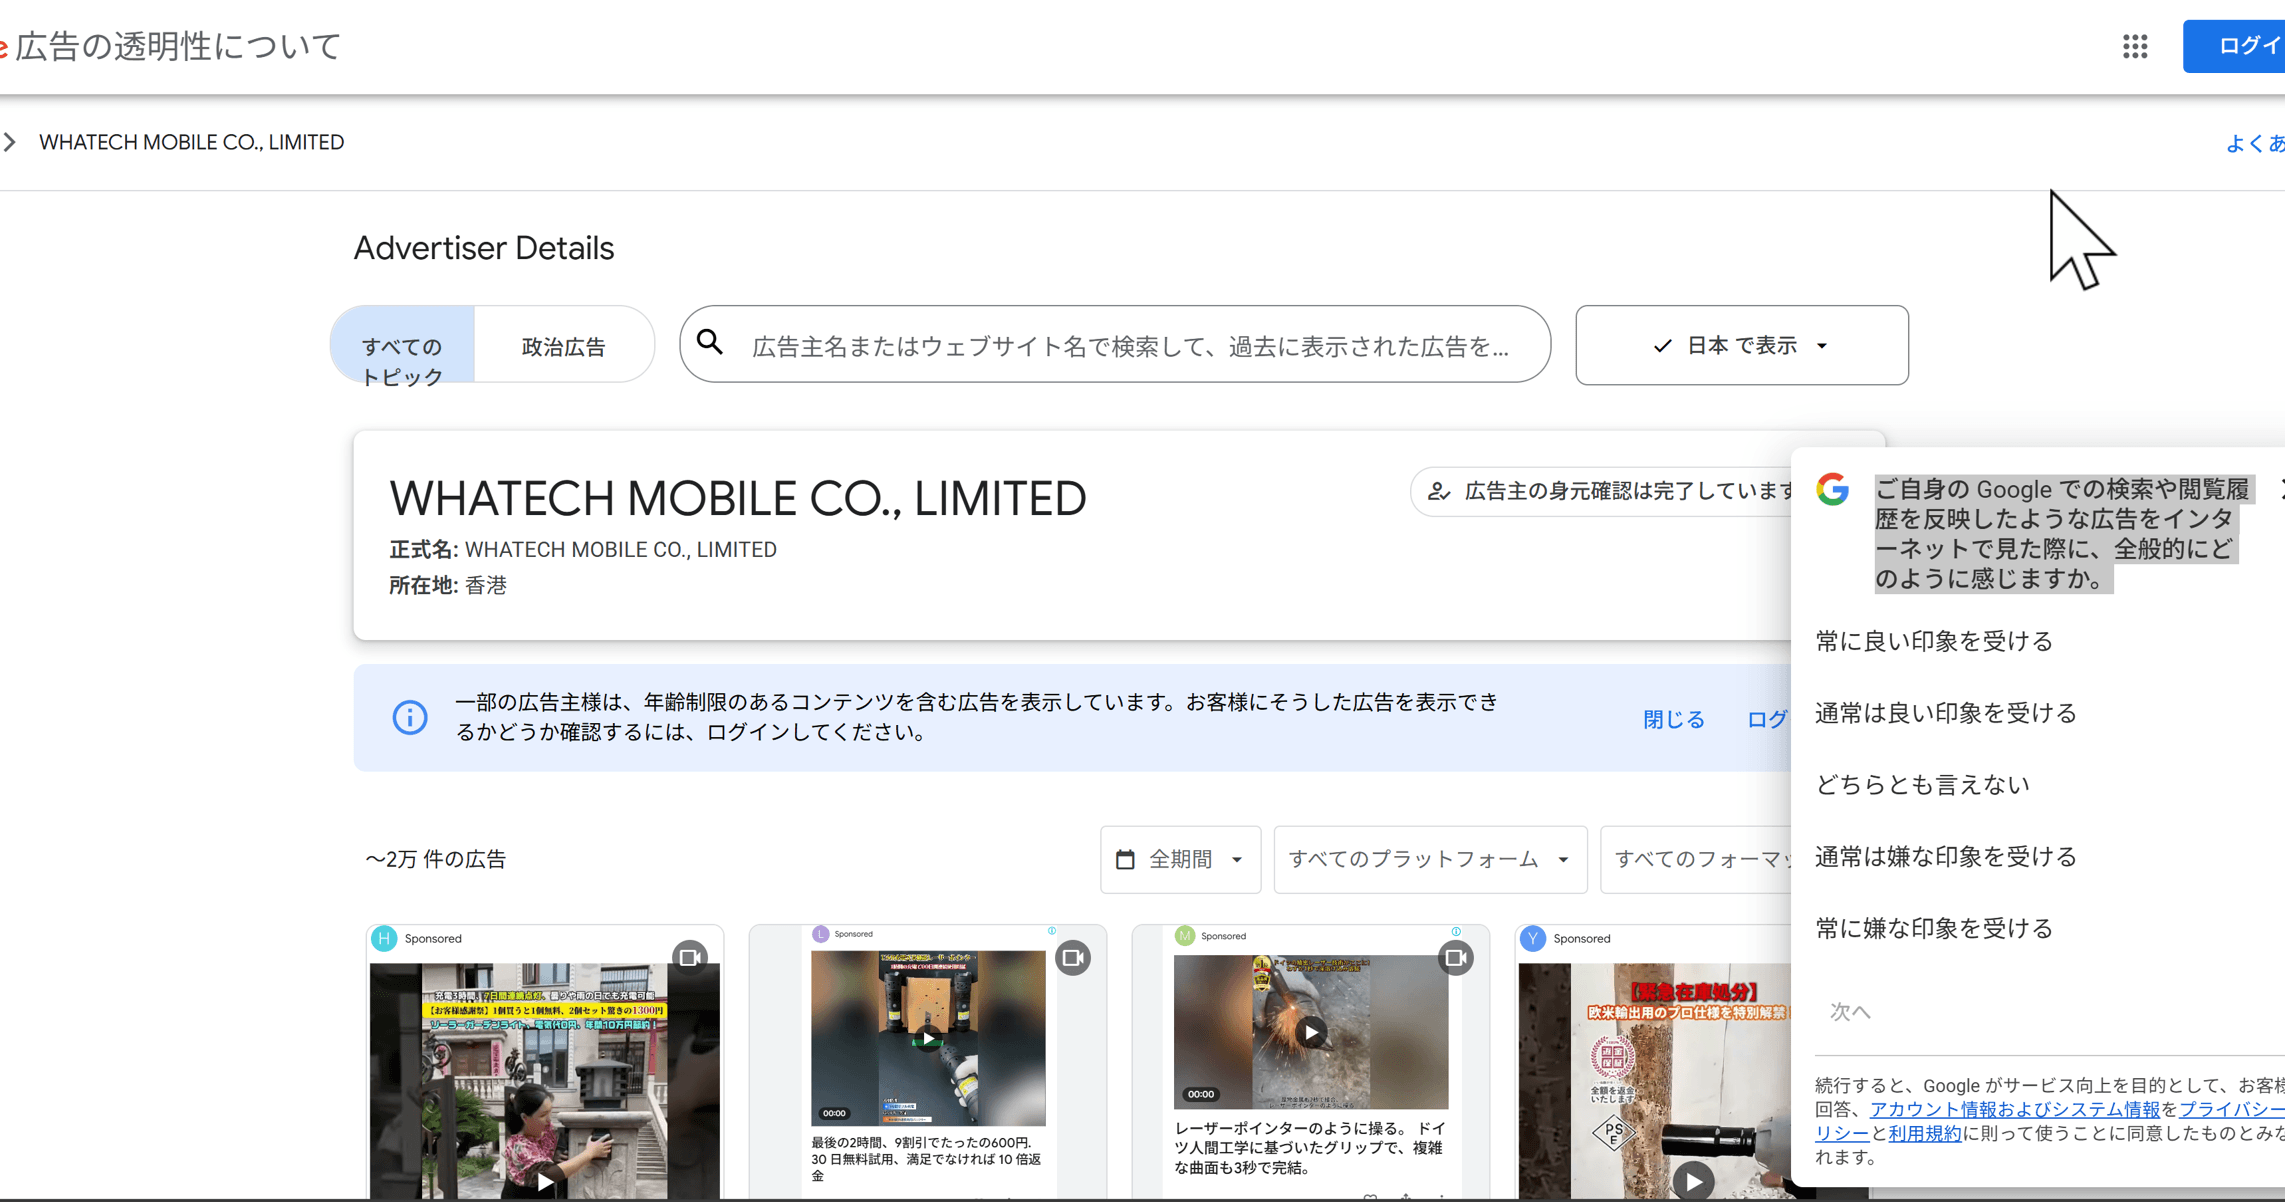Click the H avatar on first ad
Image resolution: width=2285 pixels, height=1202 pixels.
coord(384,938)
